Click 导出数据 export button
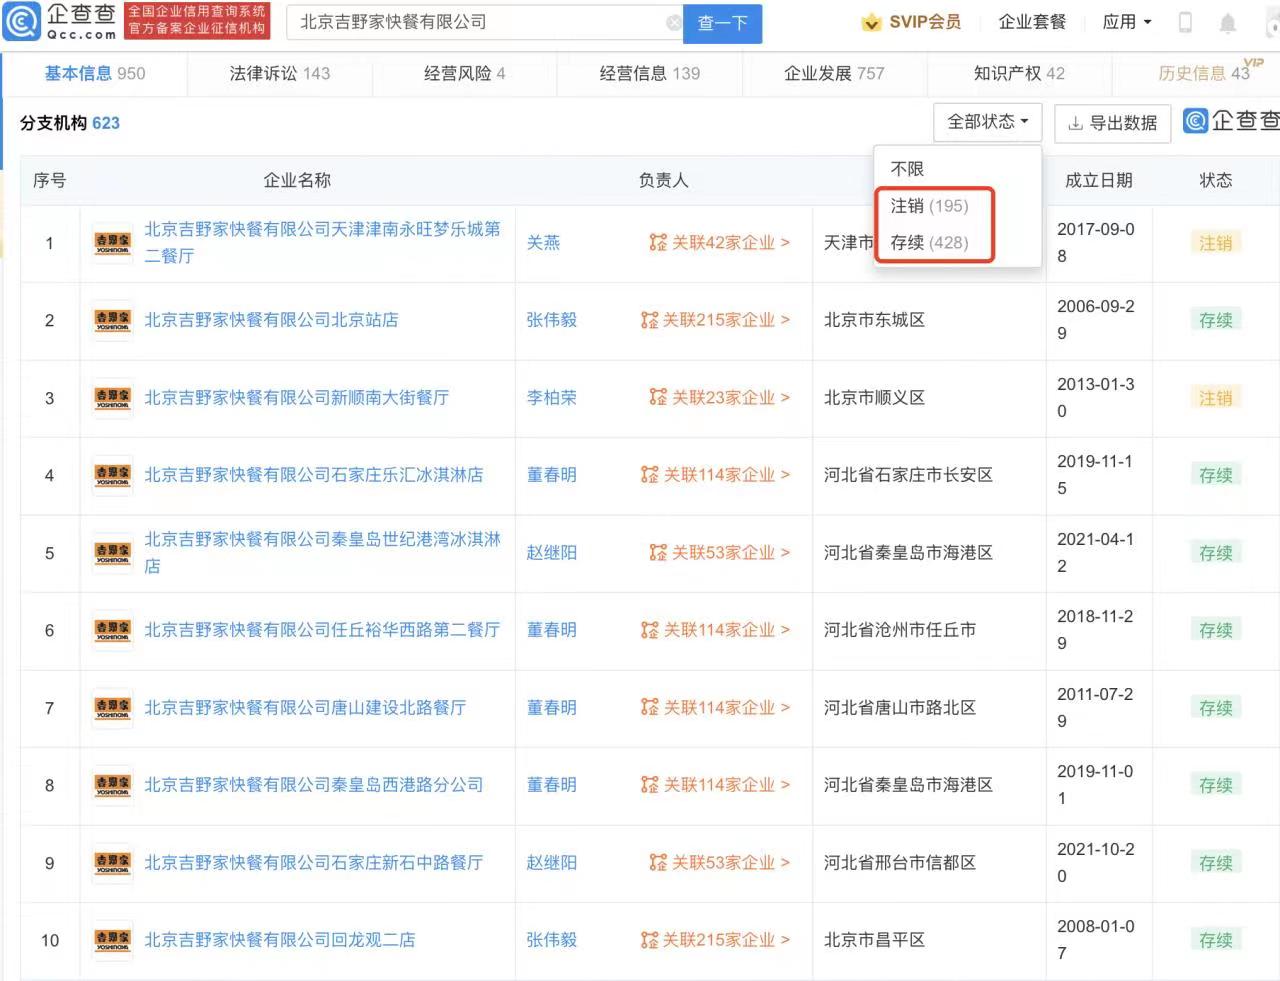The height and width of the screenshot is (981, 1280). 1112,123
